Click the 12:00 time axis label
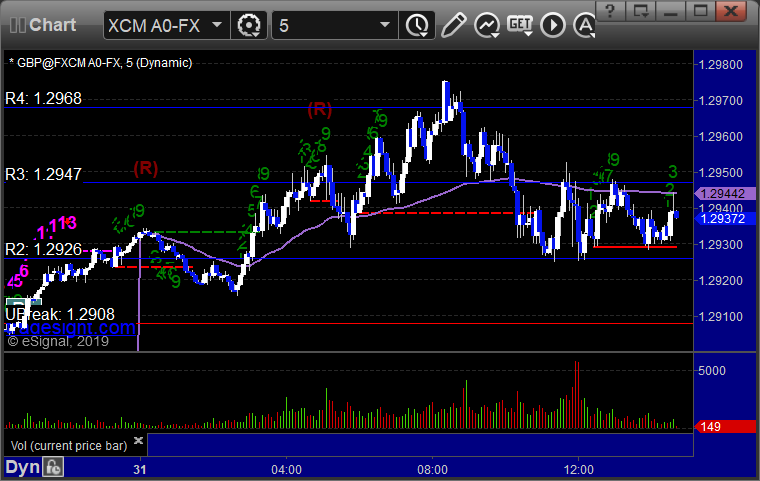The width and height of the screenshot is (760, 481). [579, 470]
